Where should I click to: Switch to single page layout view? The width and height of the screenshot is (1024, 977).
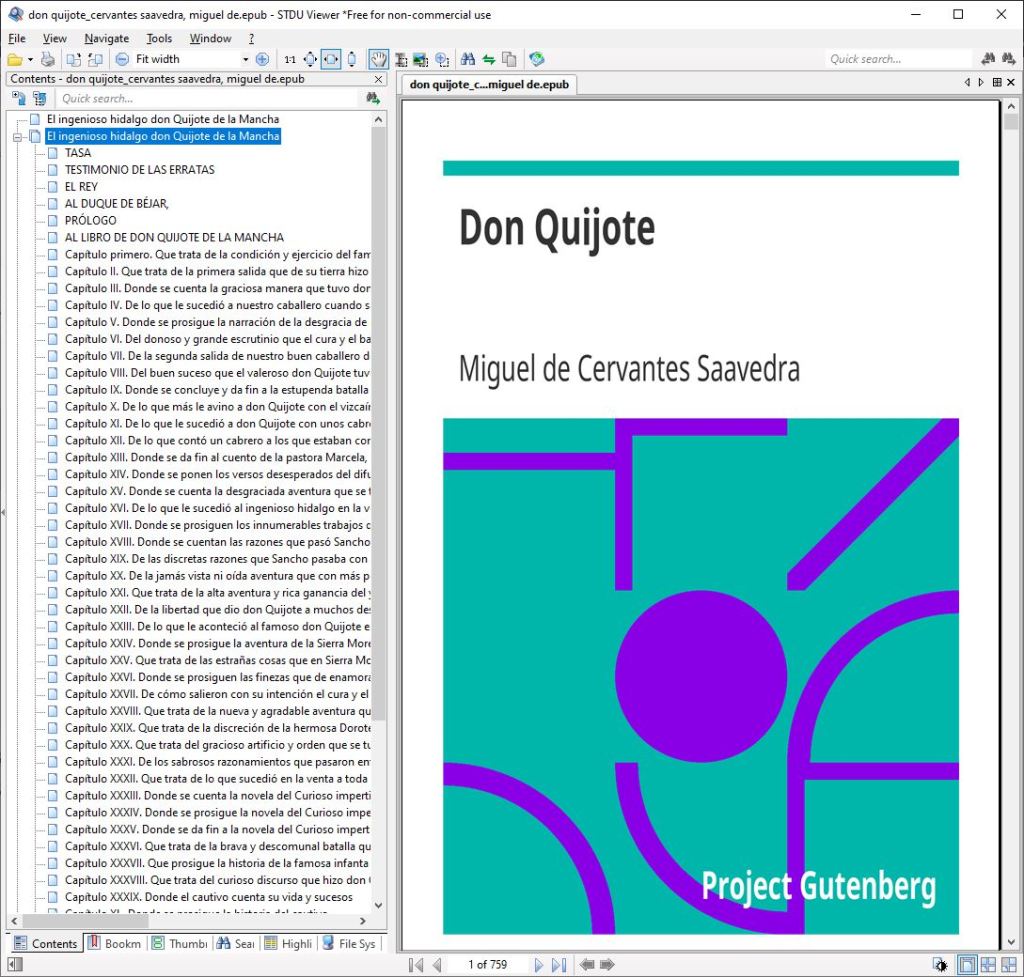coord(967,965)
